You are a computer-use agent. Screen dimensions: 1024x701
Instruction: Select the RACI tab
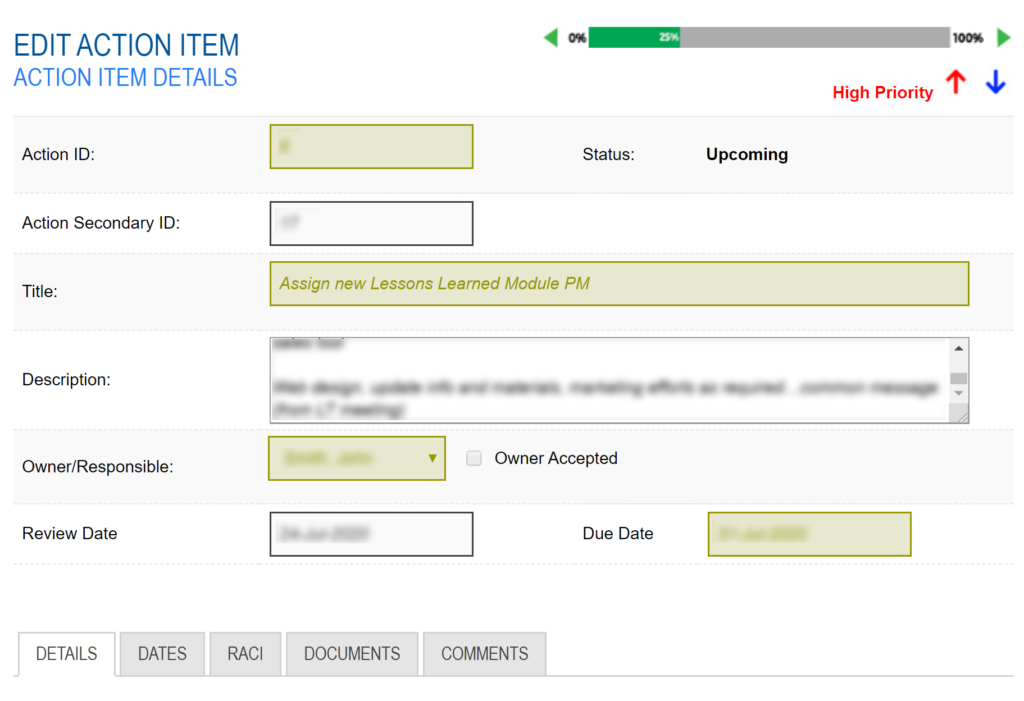pyautogui.click(x=245, y=654)
